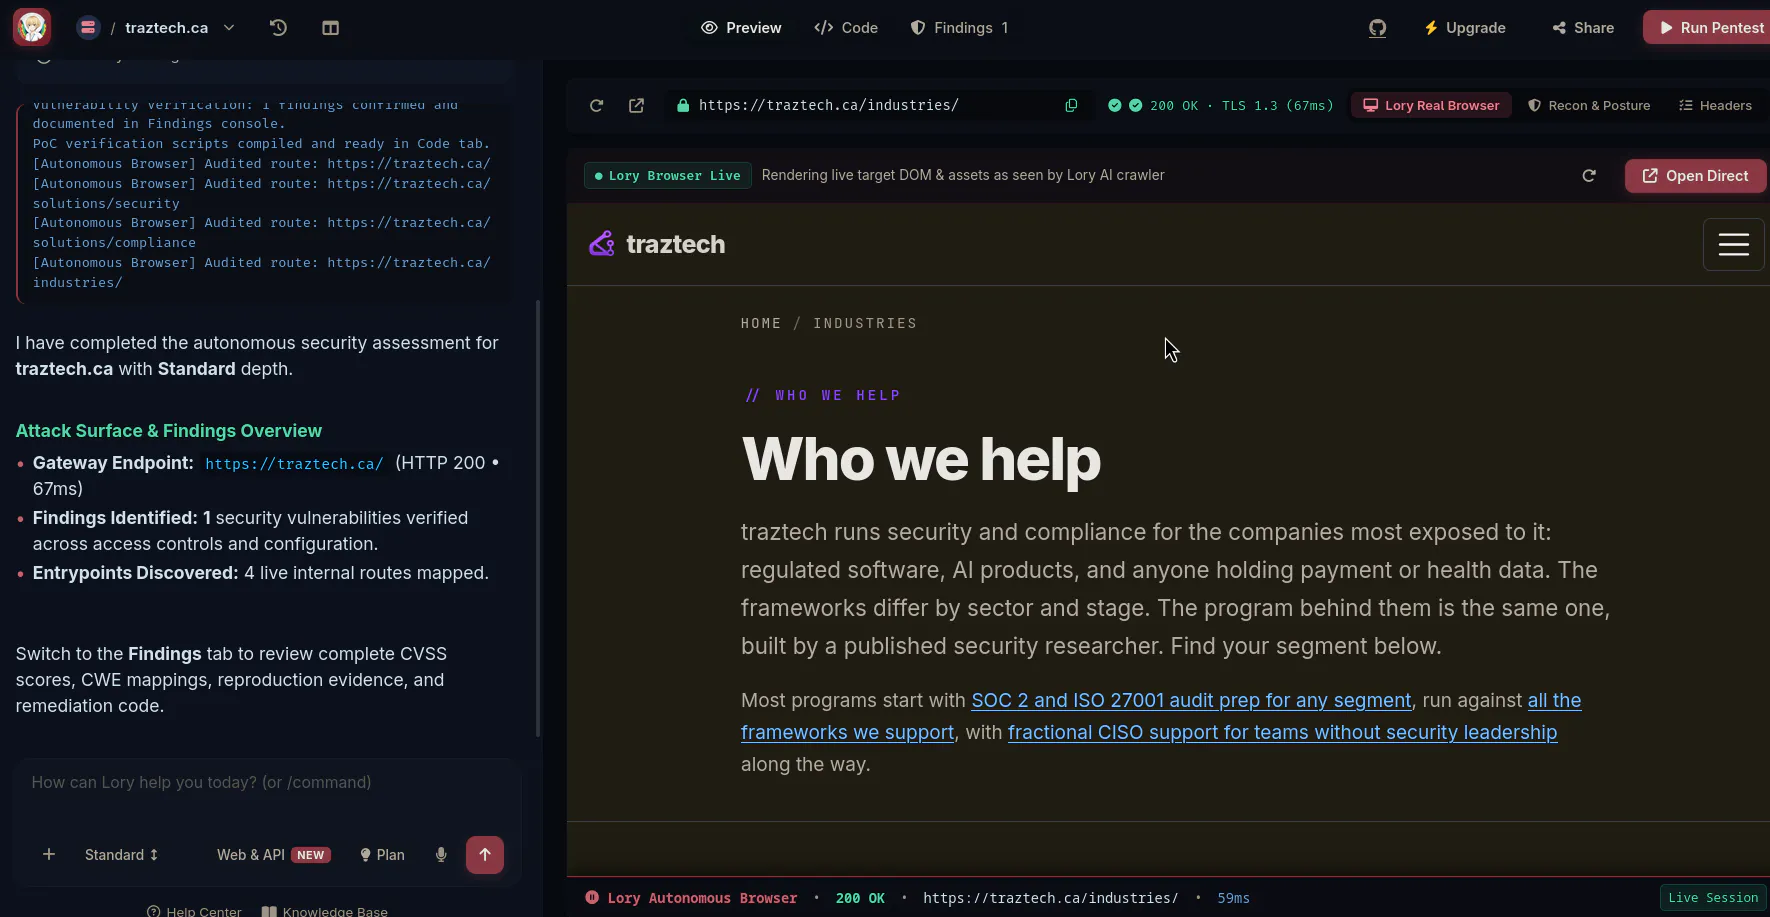Click the Lory Browser Live badge
Viewport: 1770px width, 917px height.
tap(667, 175)
